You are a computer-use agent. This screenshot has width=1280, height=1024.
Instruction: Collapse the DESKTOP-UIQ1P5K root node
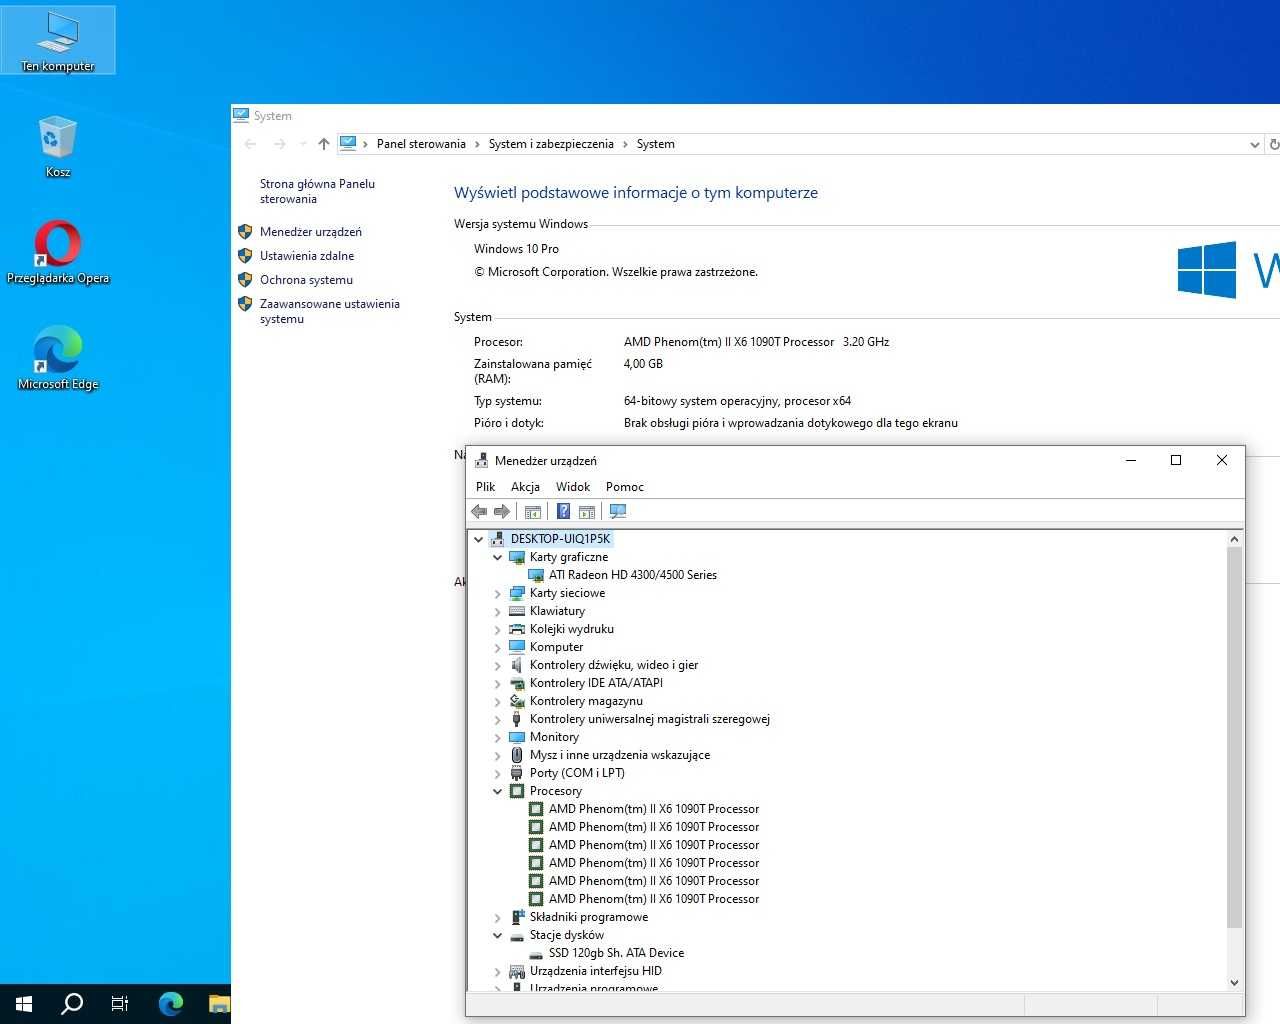[479, 540]
